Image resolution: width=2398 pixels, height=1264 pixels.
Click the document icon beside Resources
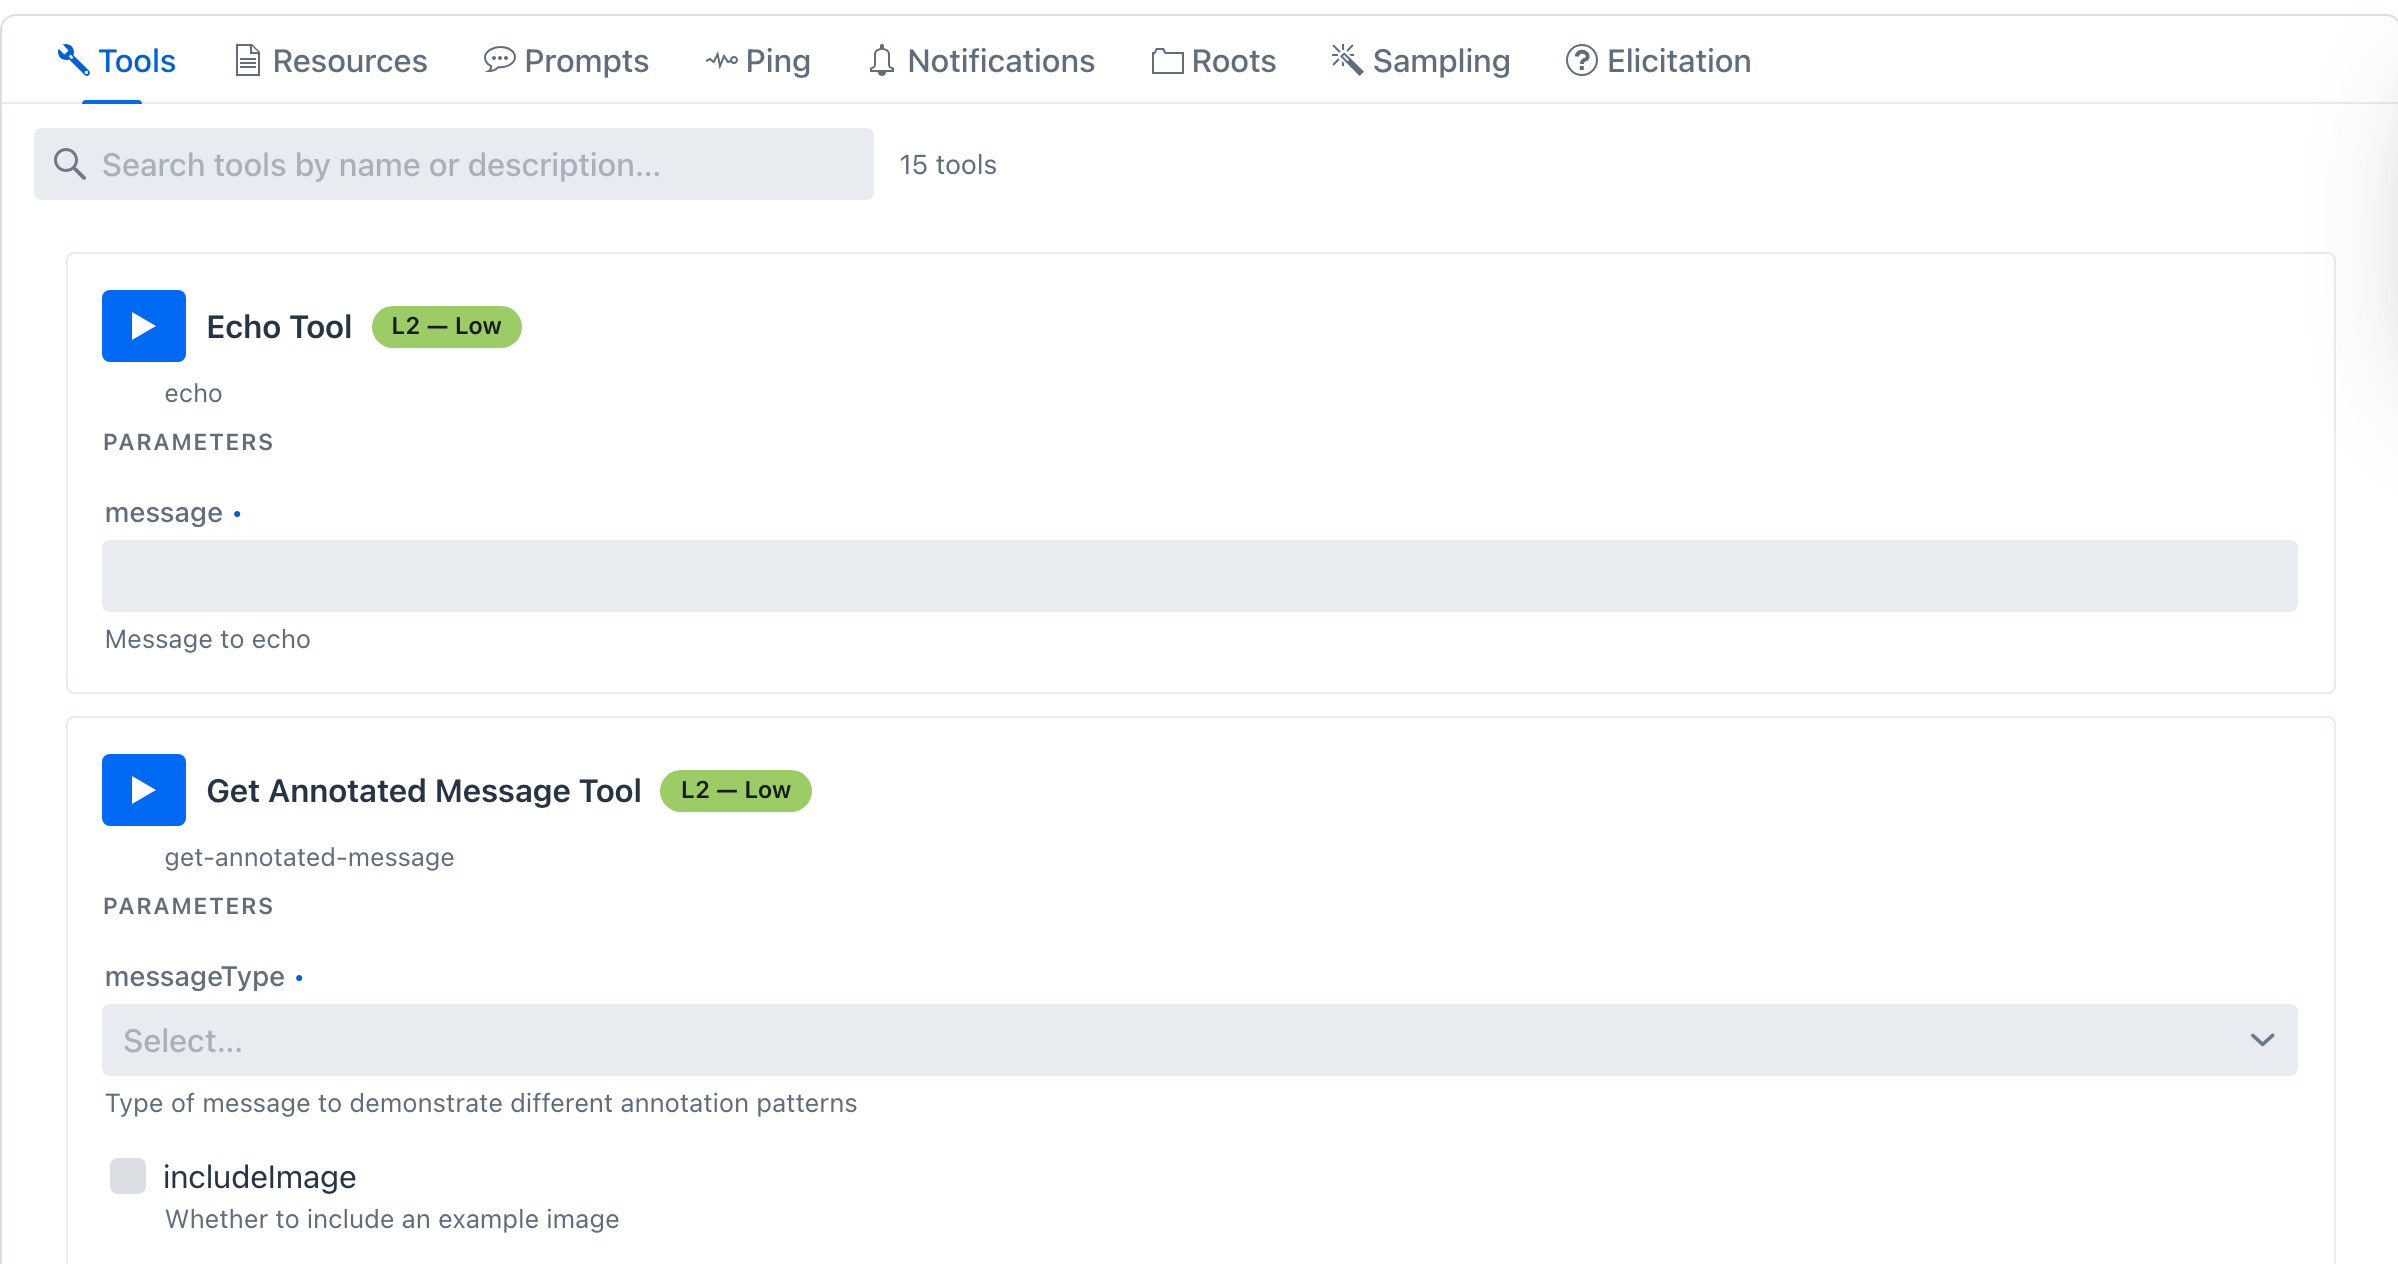point(248,60)
